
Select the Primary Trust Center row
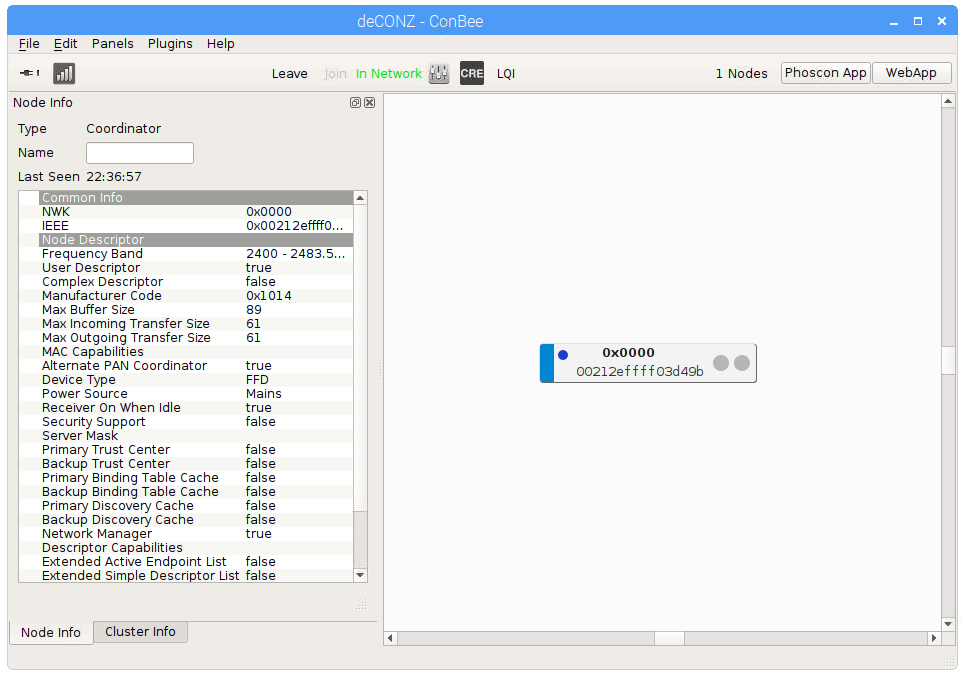(x=186, y=449)
